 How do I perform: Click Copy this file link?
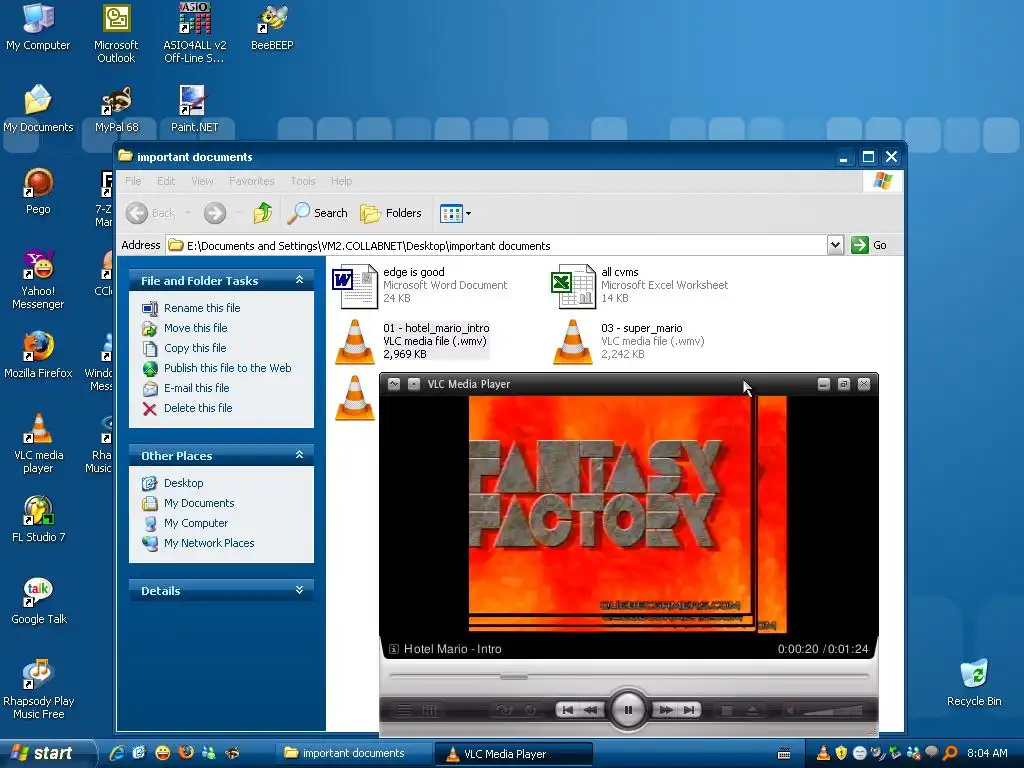point(195,348)
